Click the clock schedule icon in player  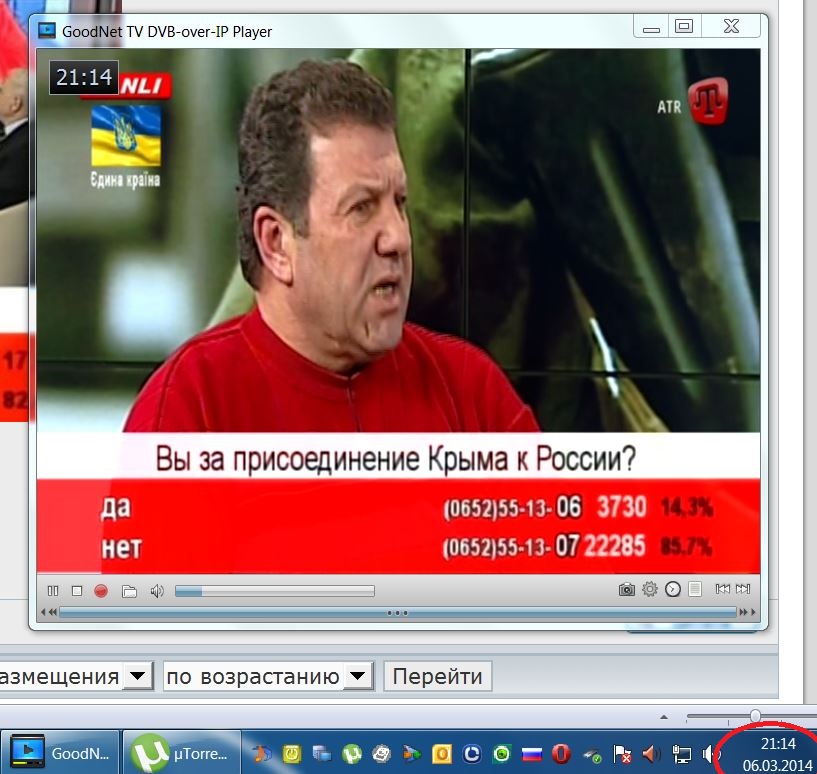coord(673,590)
